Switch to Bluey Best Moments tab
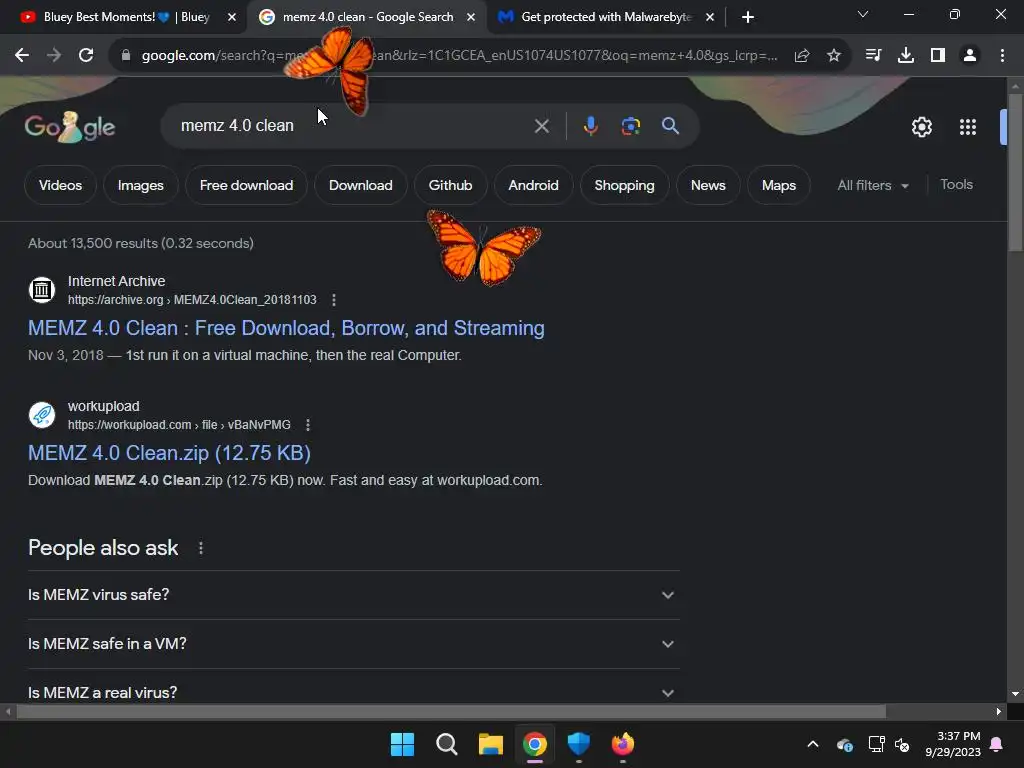Screen dimensions: 1024x768 (127, 17)
